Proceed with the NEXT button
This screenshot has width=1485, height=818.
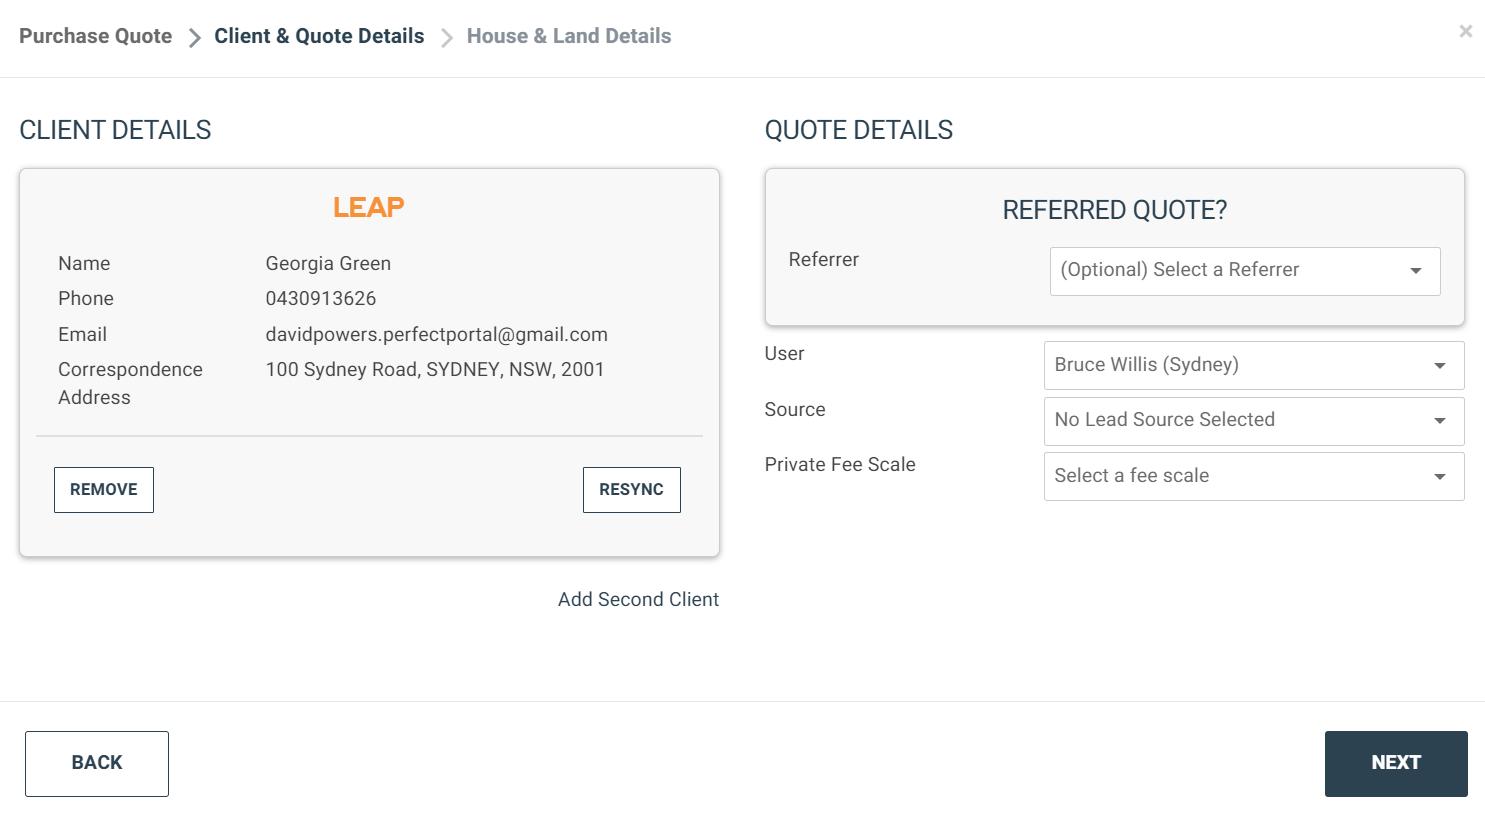tap(1396, 763)
